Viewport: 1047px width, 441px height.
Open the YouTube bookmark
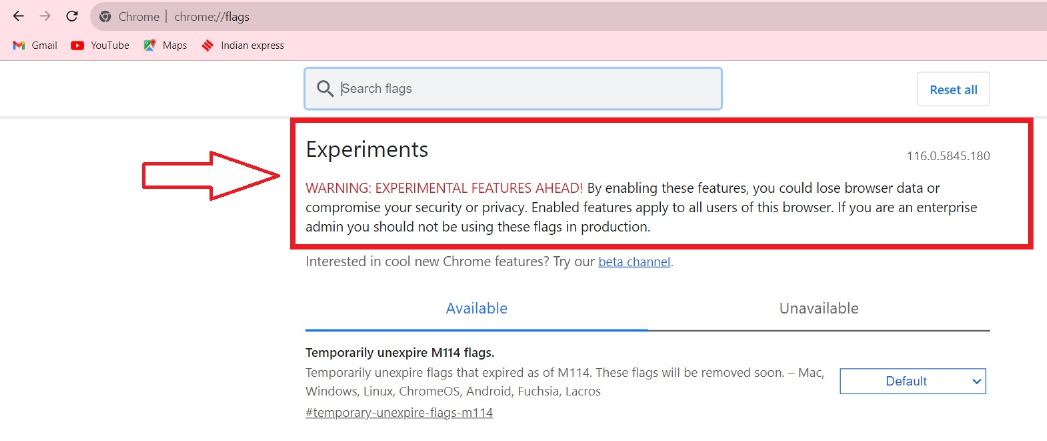click(100, 45)
